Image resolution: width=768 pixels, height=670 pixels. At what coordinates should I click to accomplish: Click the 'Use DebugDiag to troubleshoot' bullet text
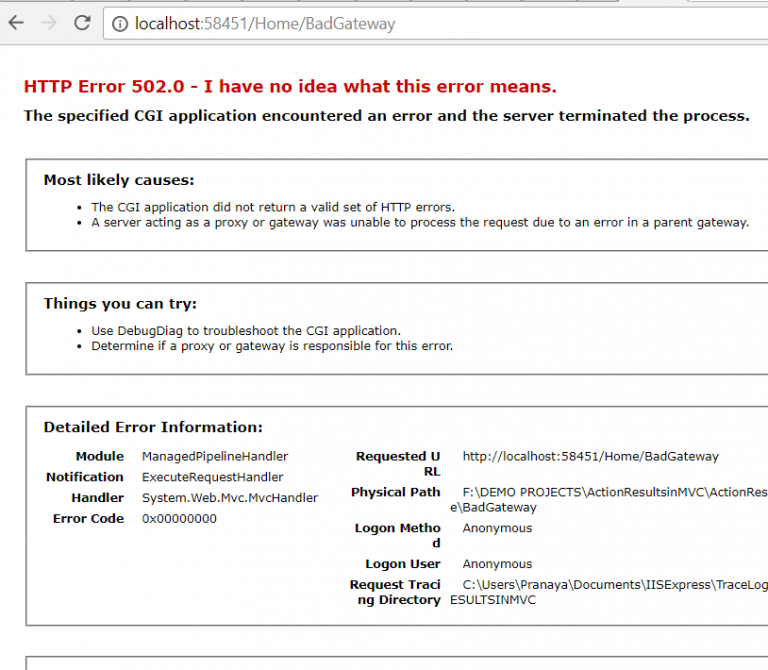coord(245,330)
